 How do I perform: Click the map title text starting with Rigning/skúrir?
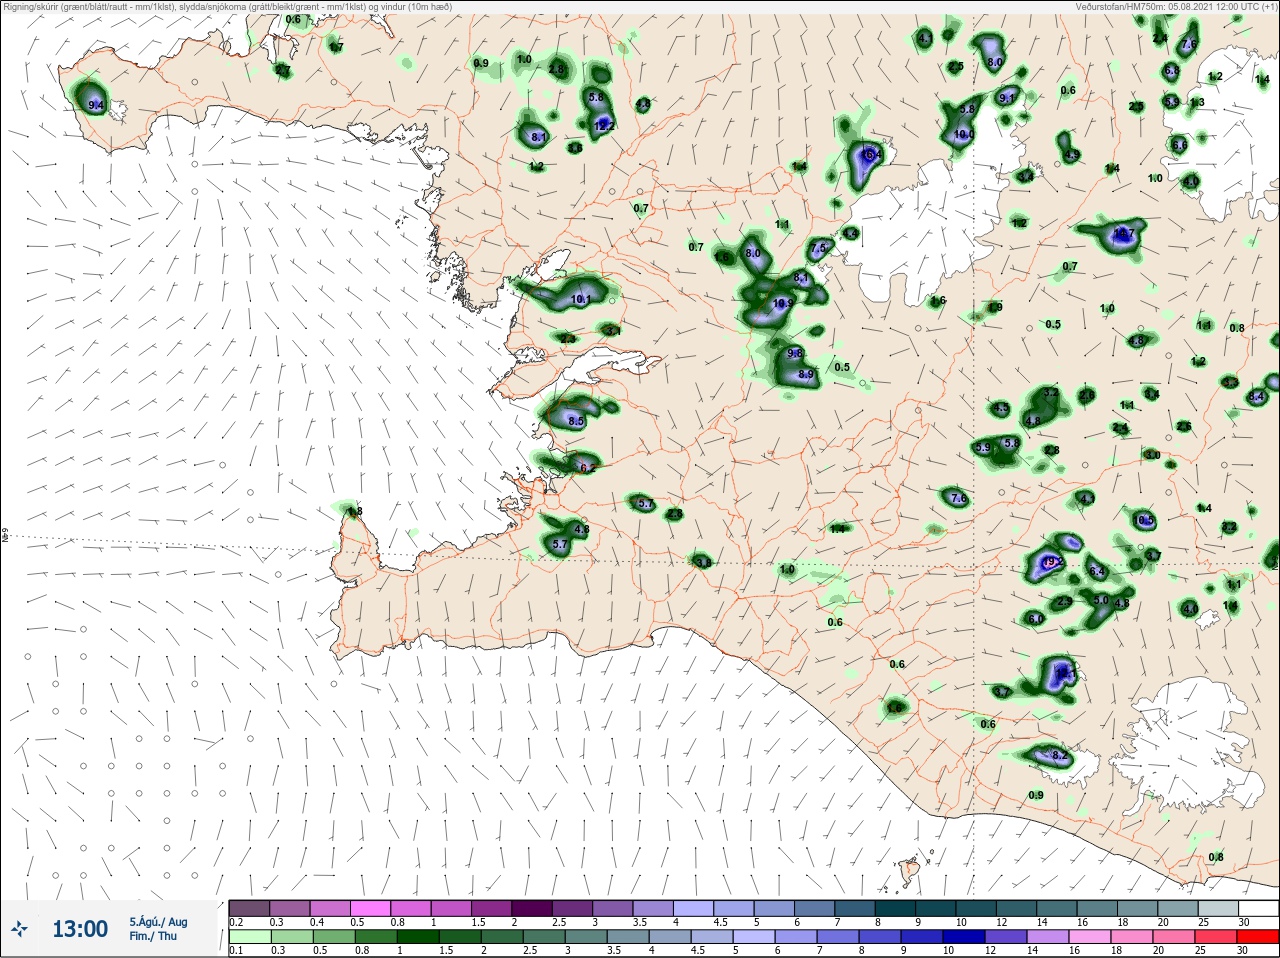[229, 6]
